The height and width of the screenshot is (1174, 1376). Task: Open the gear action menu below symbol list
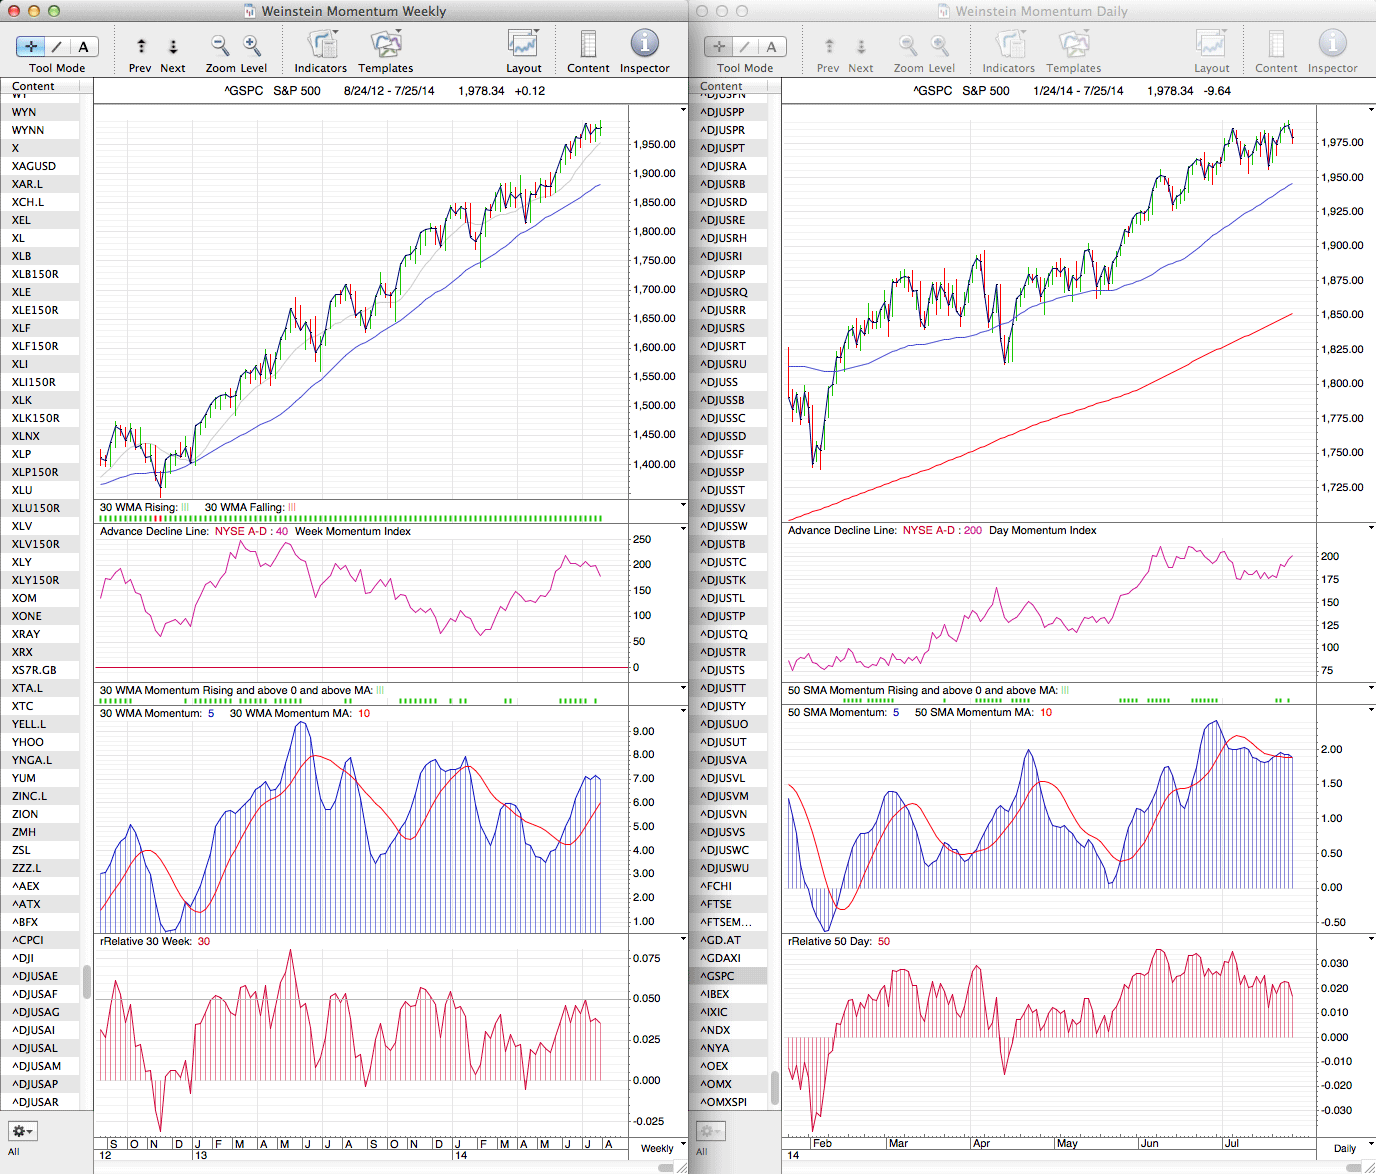point(22,1131)
